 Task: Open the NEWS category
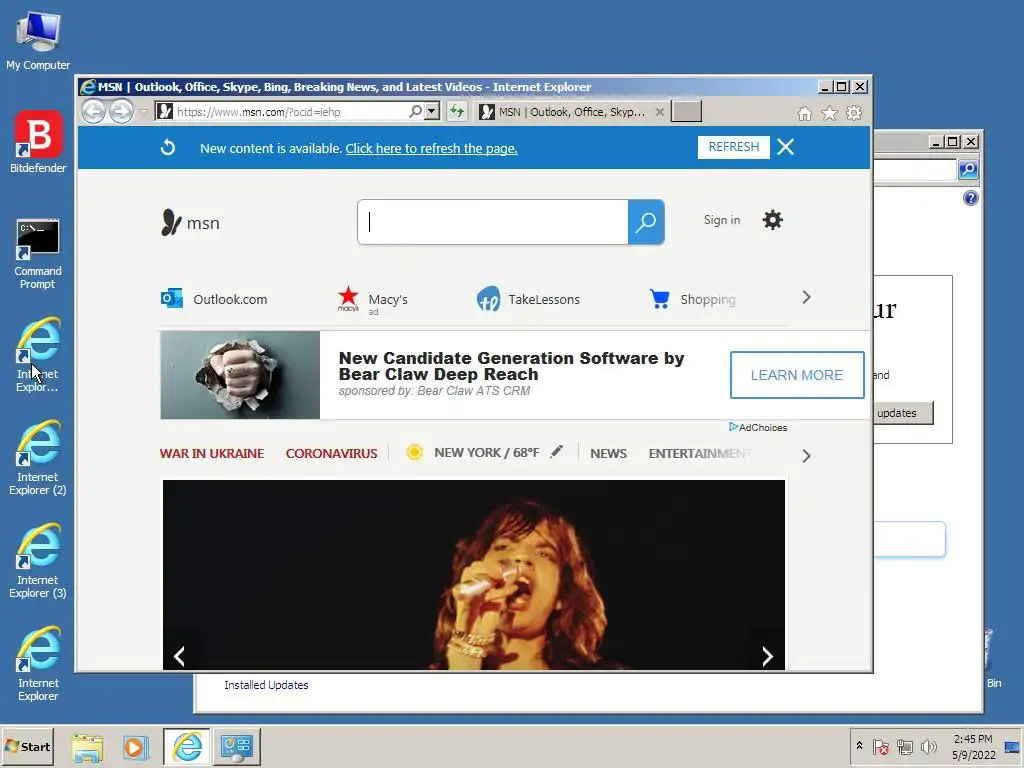pos(608,453)
